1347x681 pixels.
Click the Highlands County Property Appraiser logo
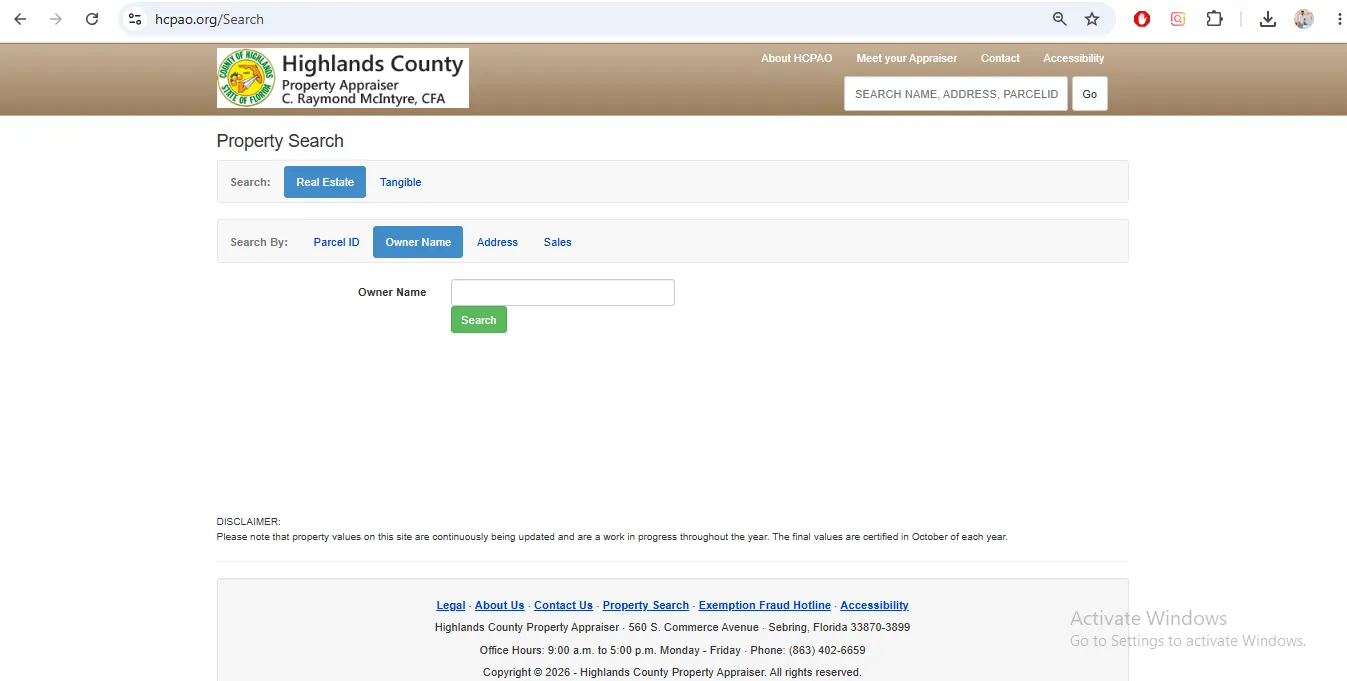point(343,78)
